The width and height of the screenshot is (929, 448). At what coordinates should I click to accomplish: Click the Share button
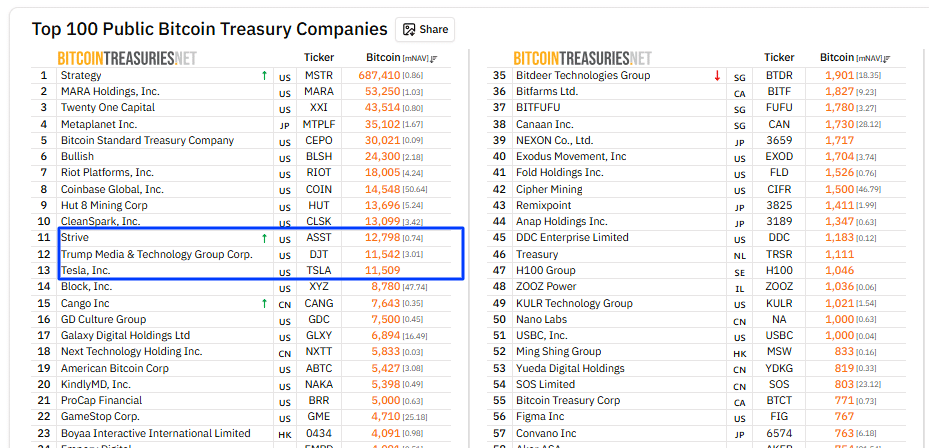(425, 30)
